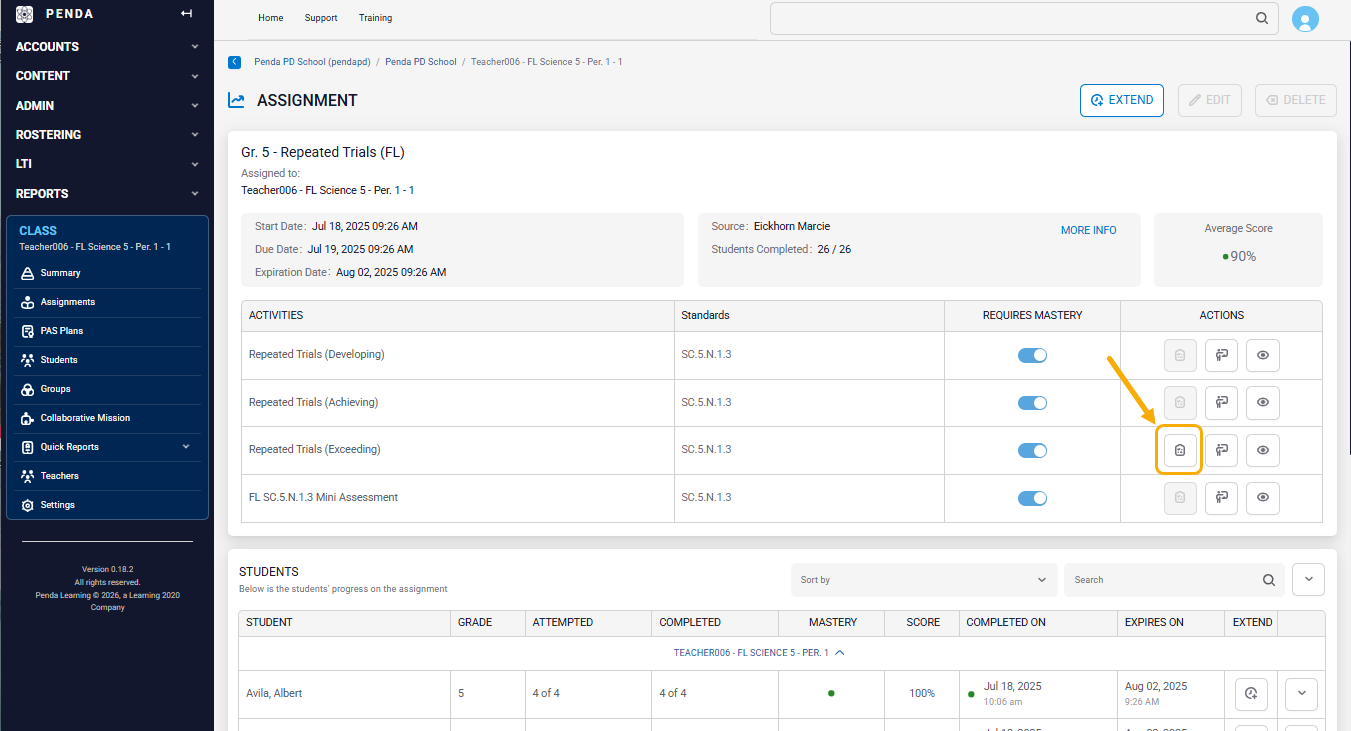This screenshot has height=731, width=1351.
Task: Click the Assignment chart icon beside heading
Action: coord(236,100)
